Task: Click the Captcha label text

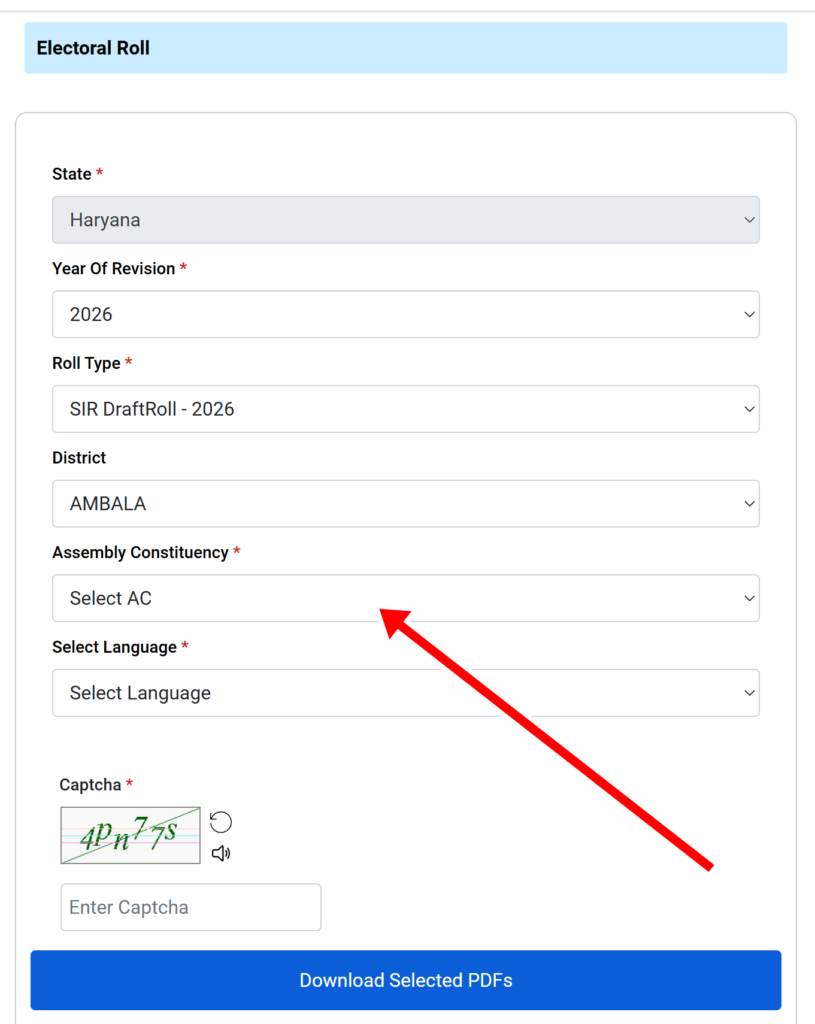Action: [90, 784]
